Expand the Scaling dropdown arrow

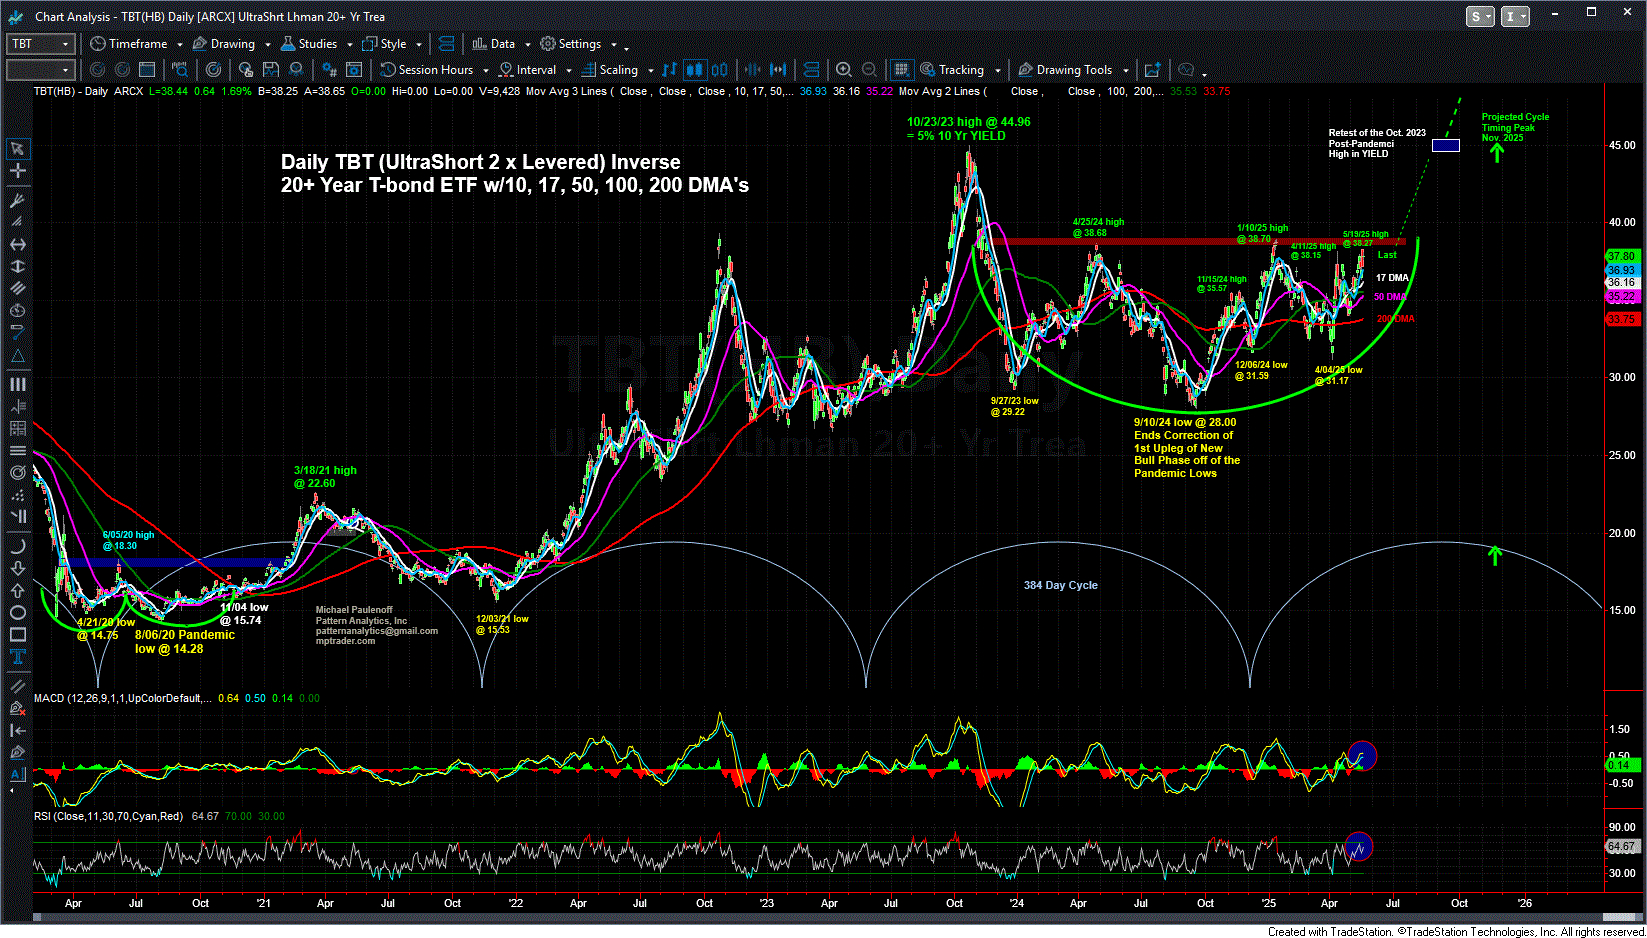pos(650,71)
